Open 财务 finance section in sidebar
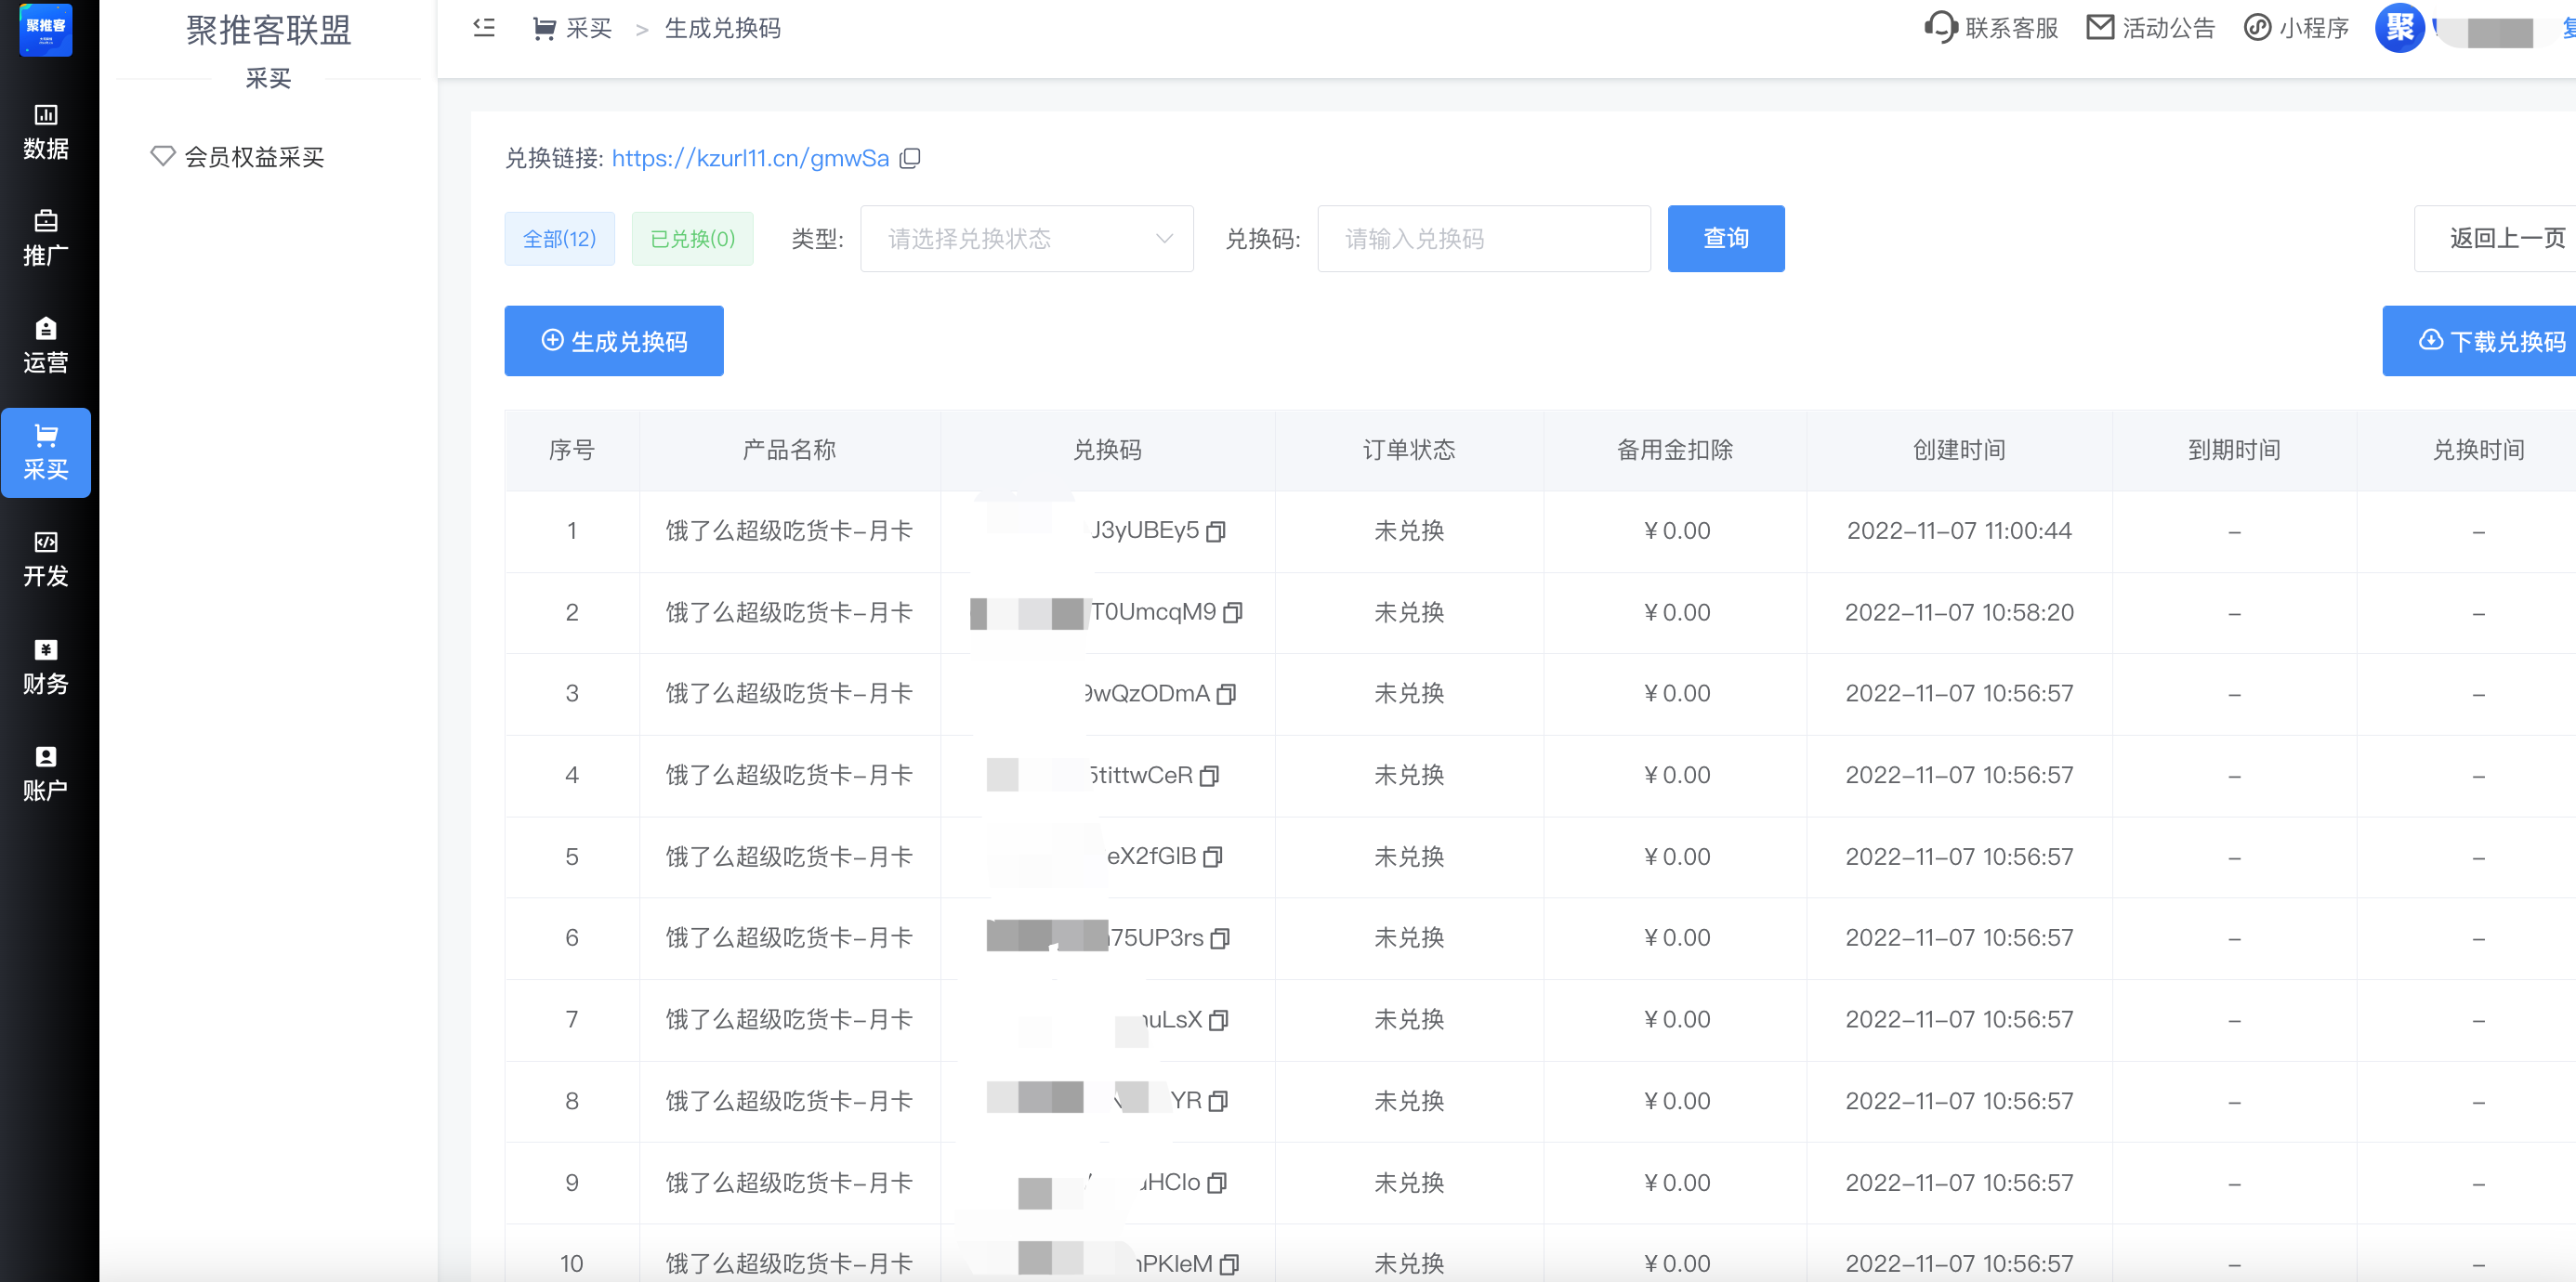Screen dimensions: 2576x1282 click(x=46, y=667)
